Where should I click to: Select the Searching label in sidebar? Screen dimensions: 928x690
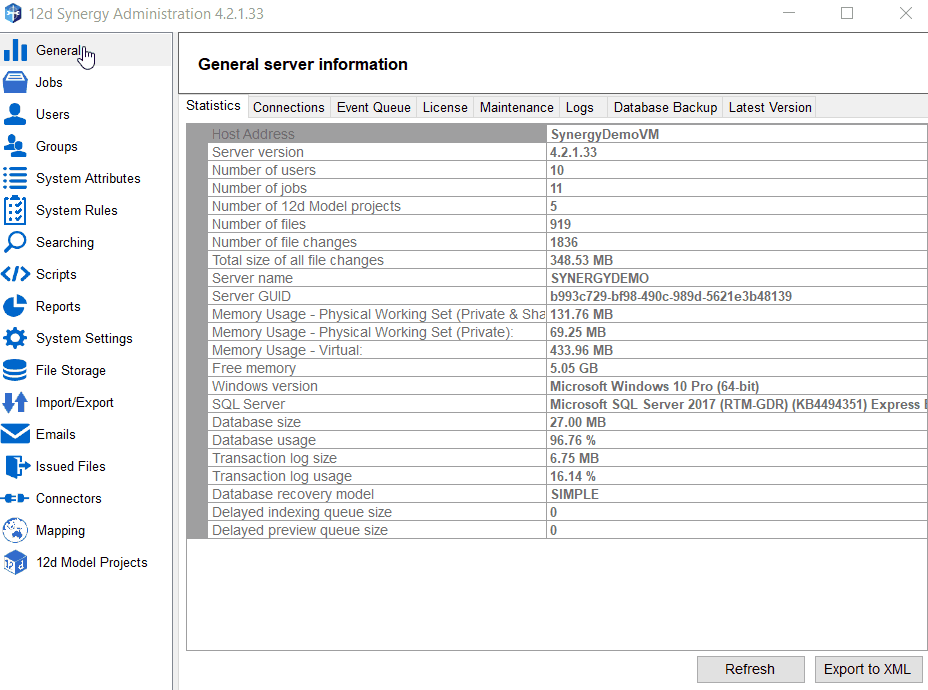tap(65, 242)
